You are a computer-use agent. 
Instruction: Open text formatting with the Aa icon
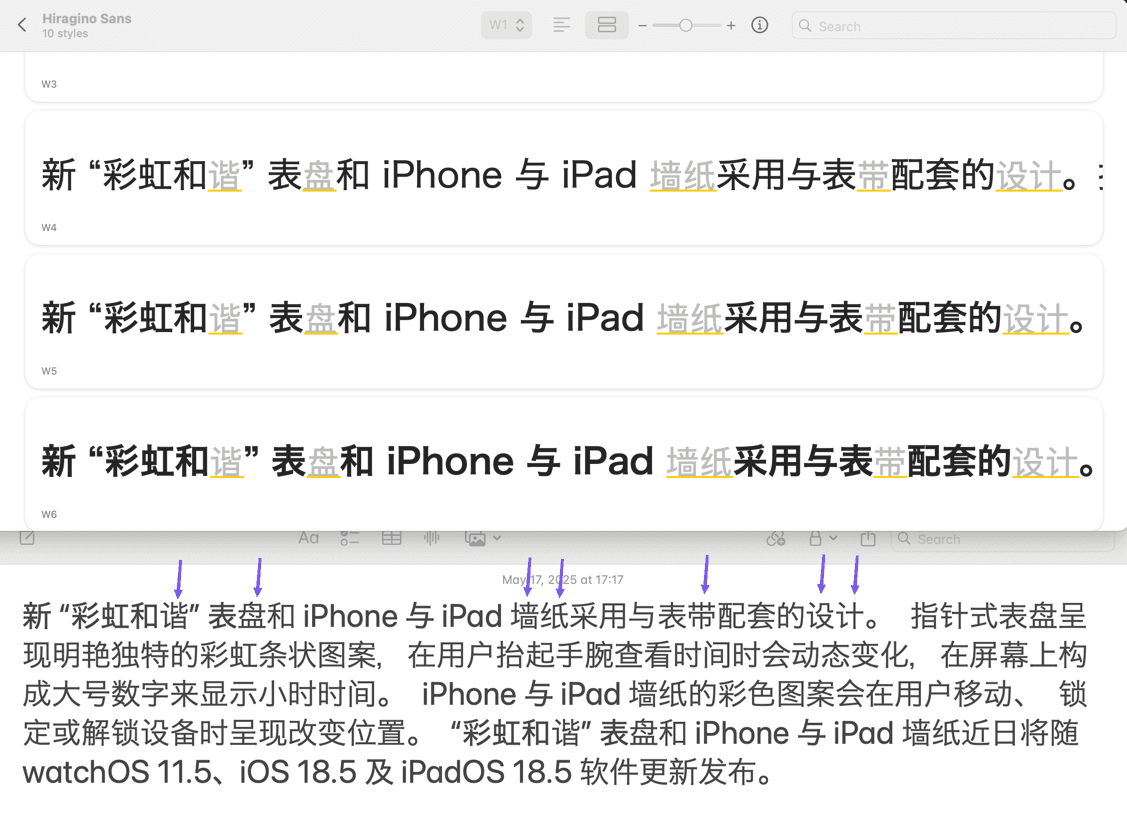point(308,537)
